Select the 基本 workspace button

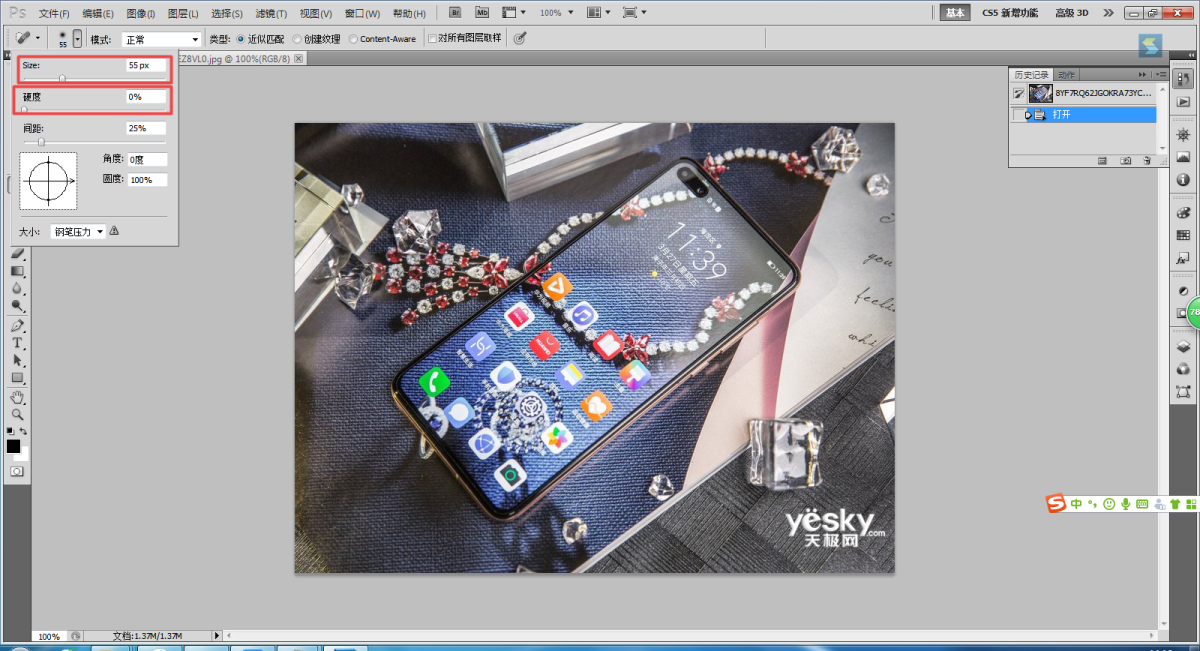click(x=955, y=13)
